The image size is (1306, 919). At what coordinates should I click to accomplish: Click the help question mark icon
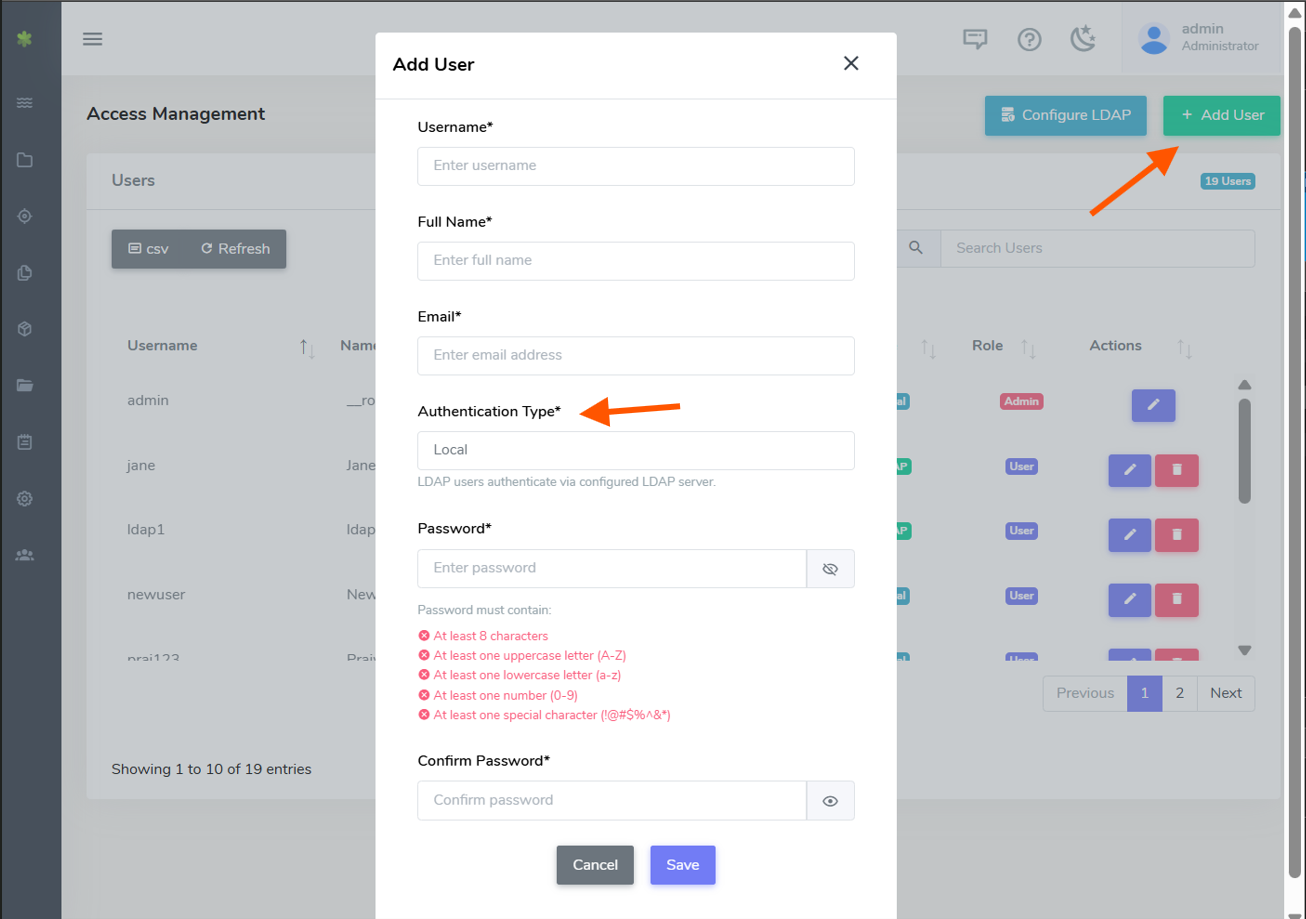(1029, 39)
